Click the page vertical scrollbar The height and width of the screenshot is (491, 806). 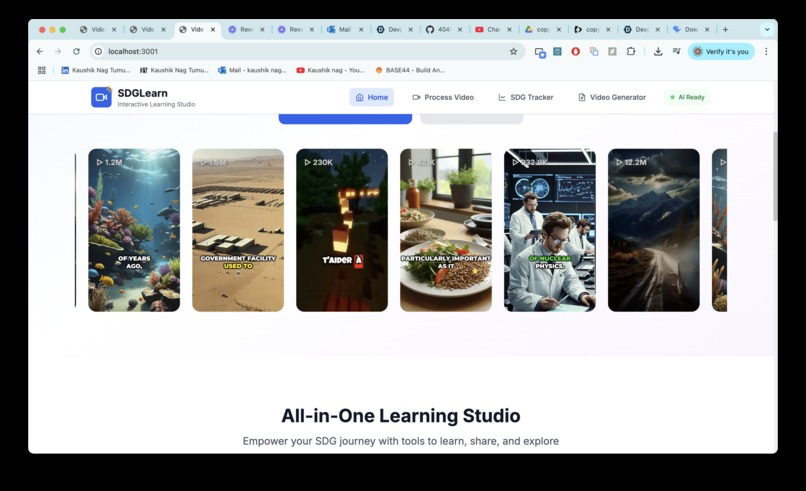coord(775,176)
